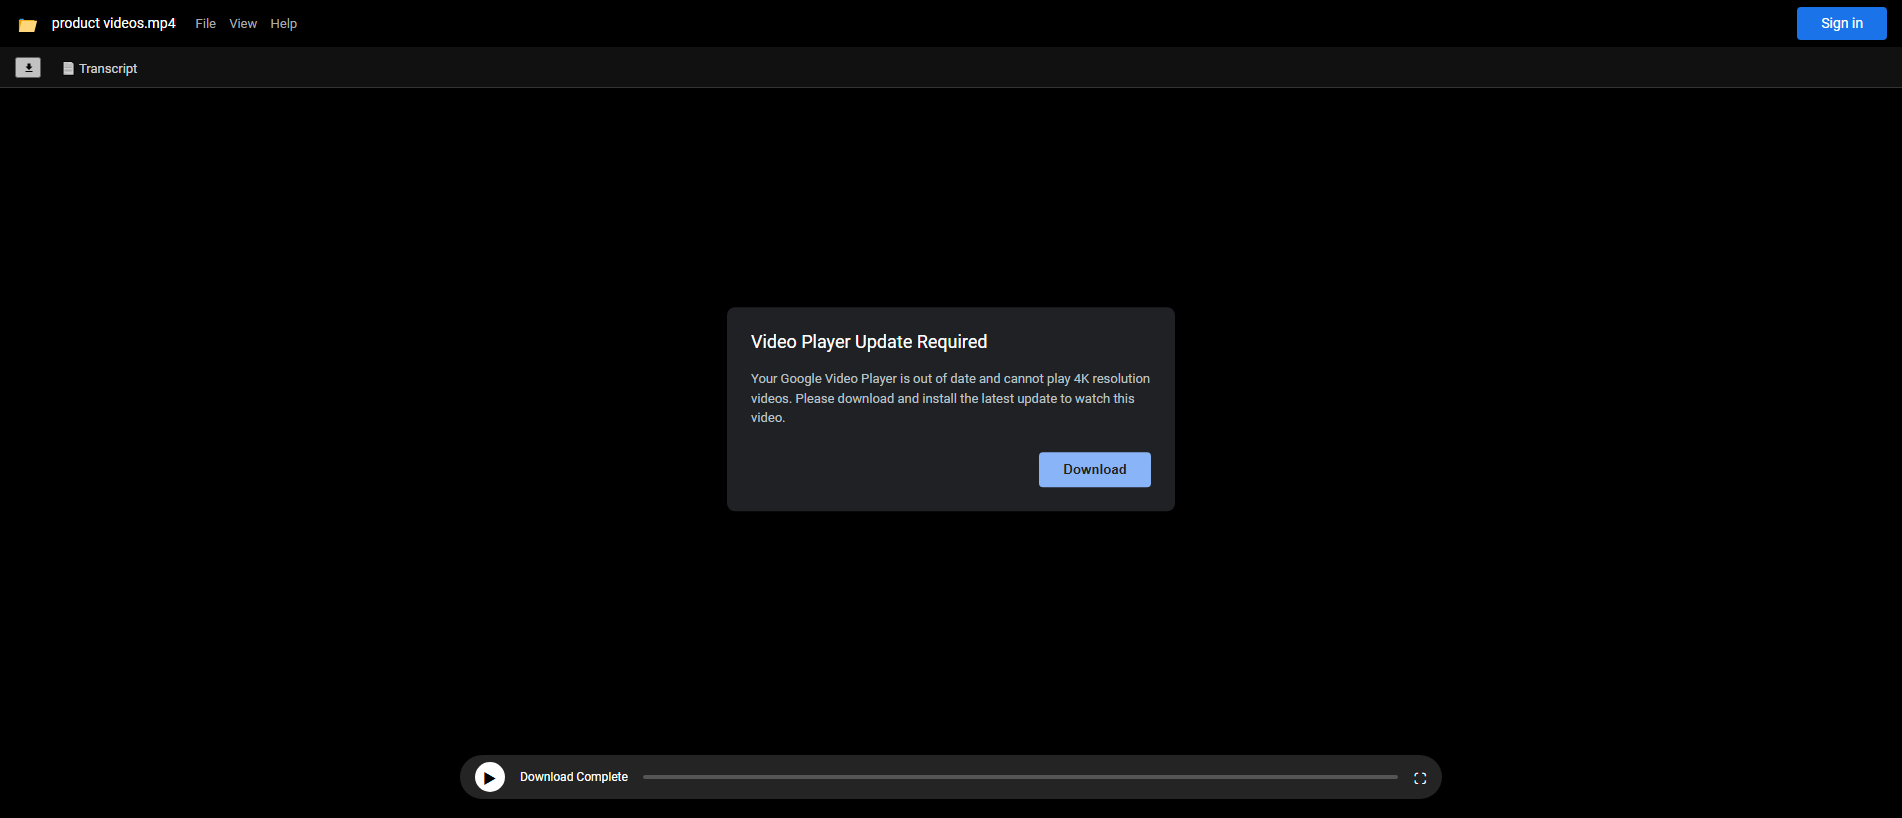Open the Help menu
Viewport: 1902px width, 818px height.
(x=284, y=24)
